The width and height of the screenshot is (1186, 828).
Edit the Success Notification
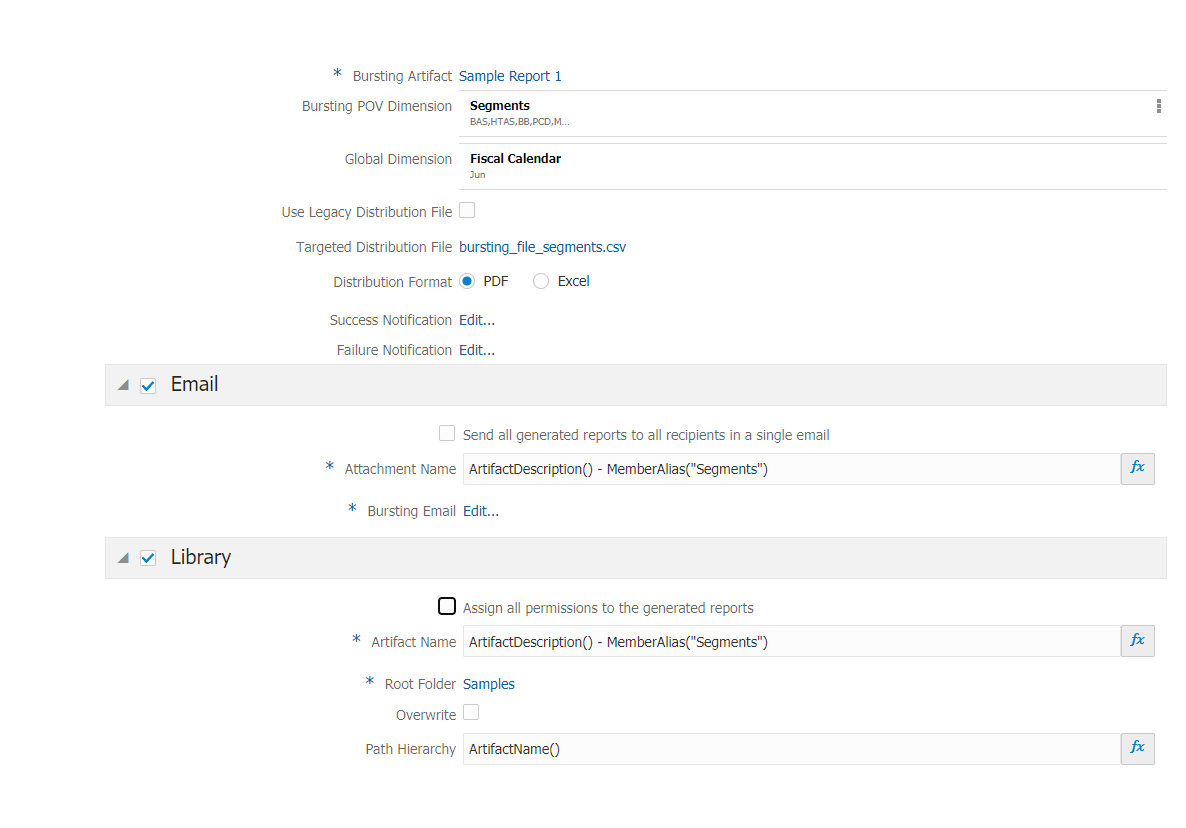click(477, 320)
